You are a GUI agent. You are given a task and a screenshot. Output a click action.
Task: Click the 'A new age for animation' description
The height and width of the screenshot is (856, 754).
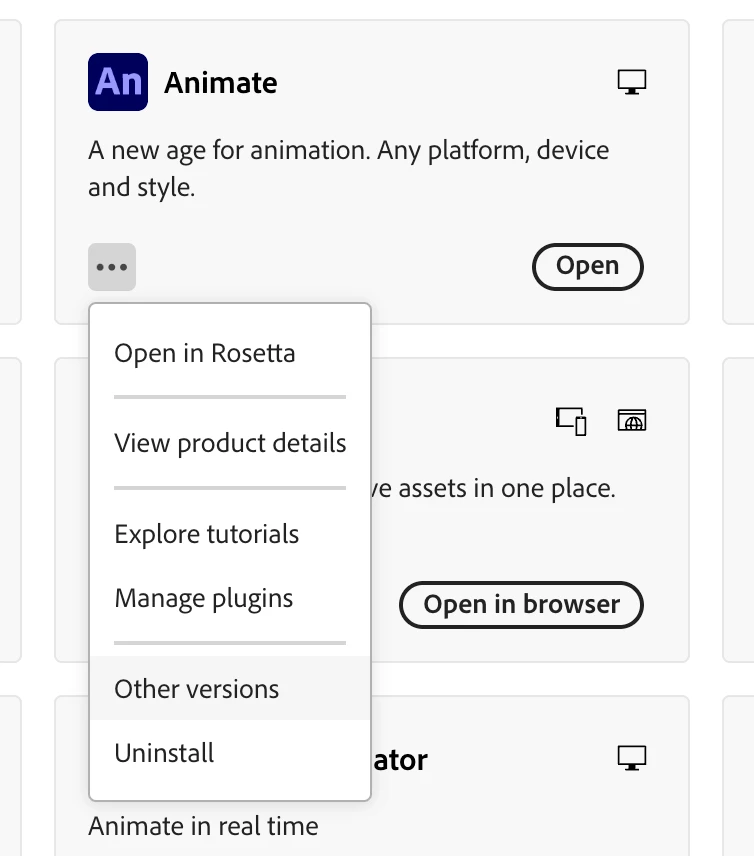348,168
